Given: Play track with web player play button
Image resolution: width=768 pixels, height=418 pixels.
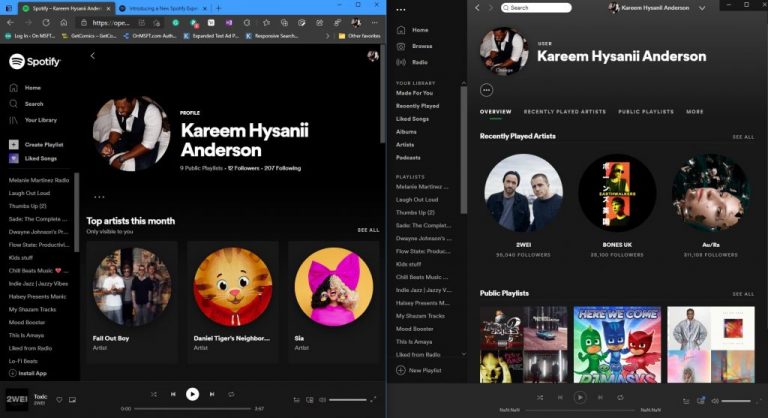Looking at the screenshot, I should 192,394.
